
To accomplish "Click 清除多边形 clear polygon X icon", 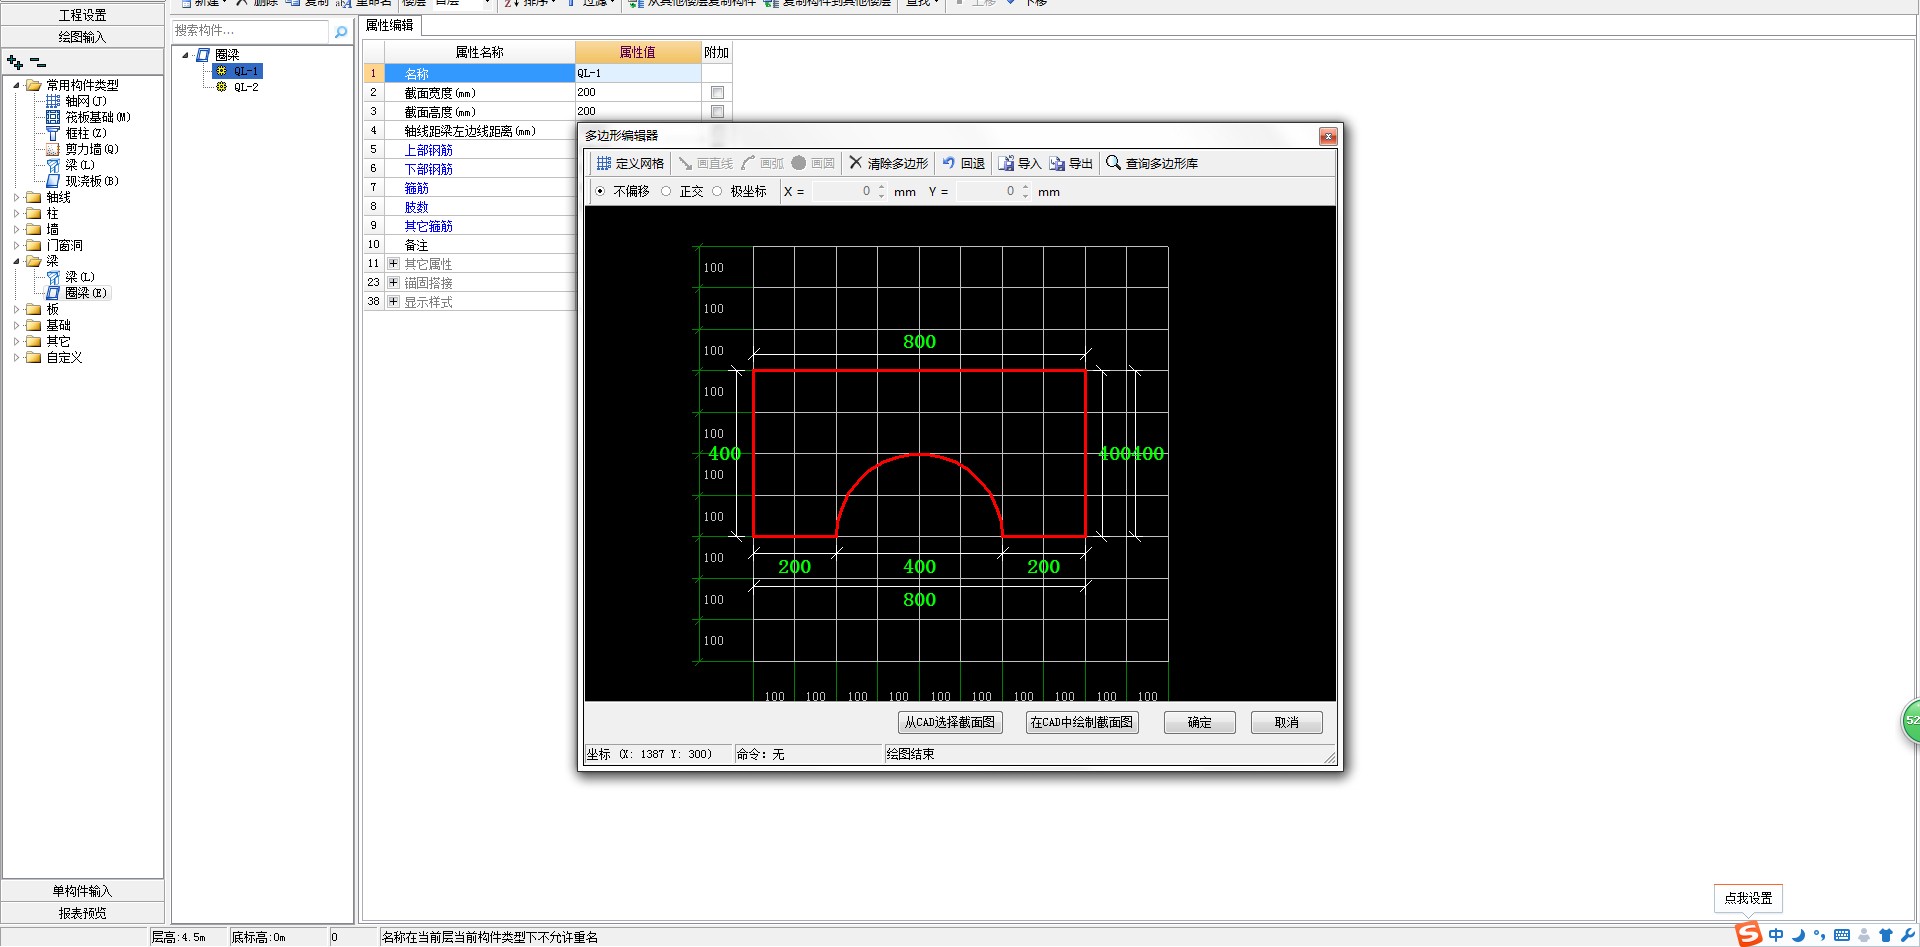I will (855, 162).
